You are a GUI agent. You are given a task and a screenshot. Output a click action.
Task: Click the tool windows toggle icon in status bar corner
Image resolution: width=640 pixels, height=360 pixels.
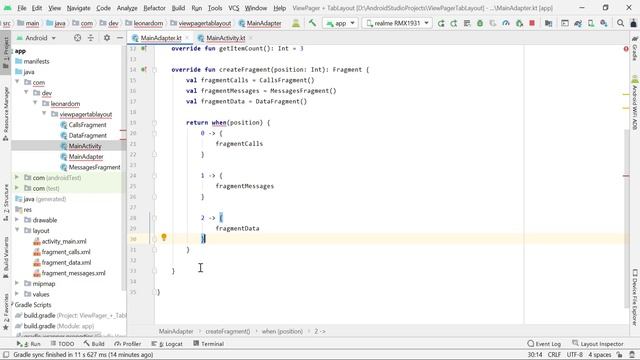(x=6, y=355)
